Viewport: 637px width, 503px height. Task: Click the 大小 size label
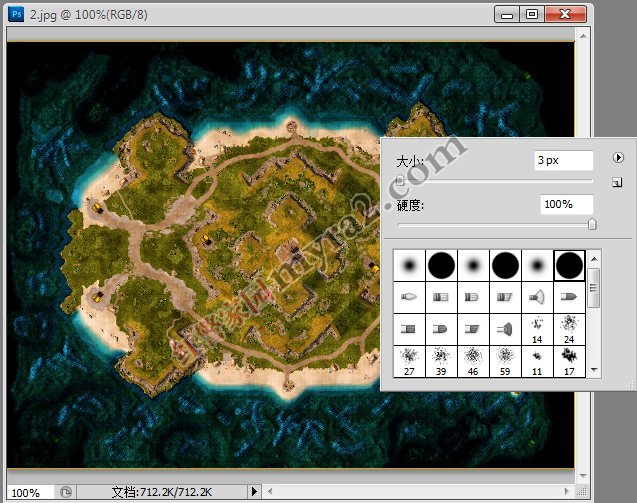(x=410, y=162)
